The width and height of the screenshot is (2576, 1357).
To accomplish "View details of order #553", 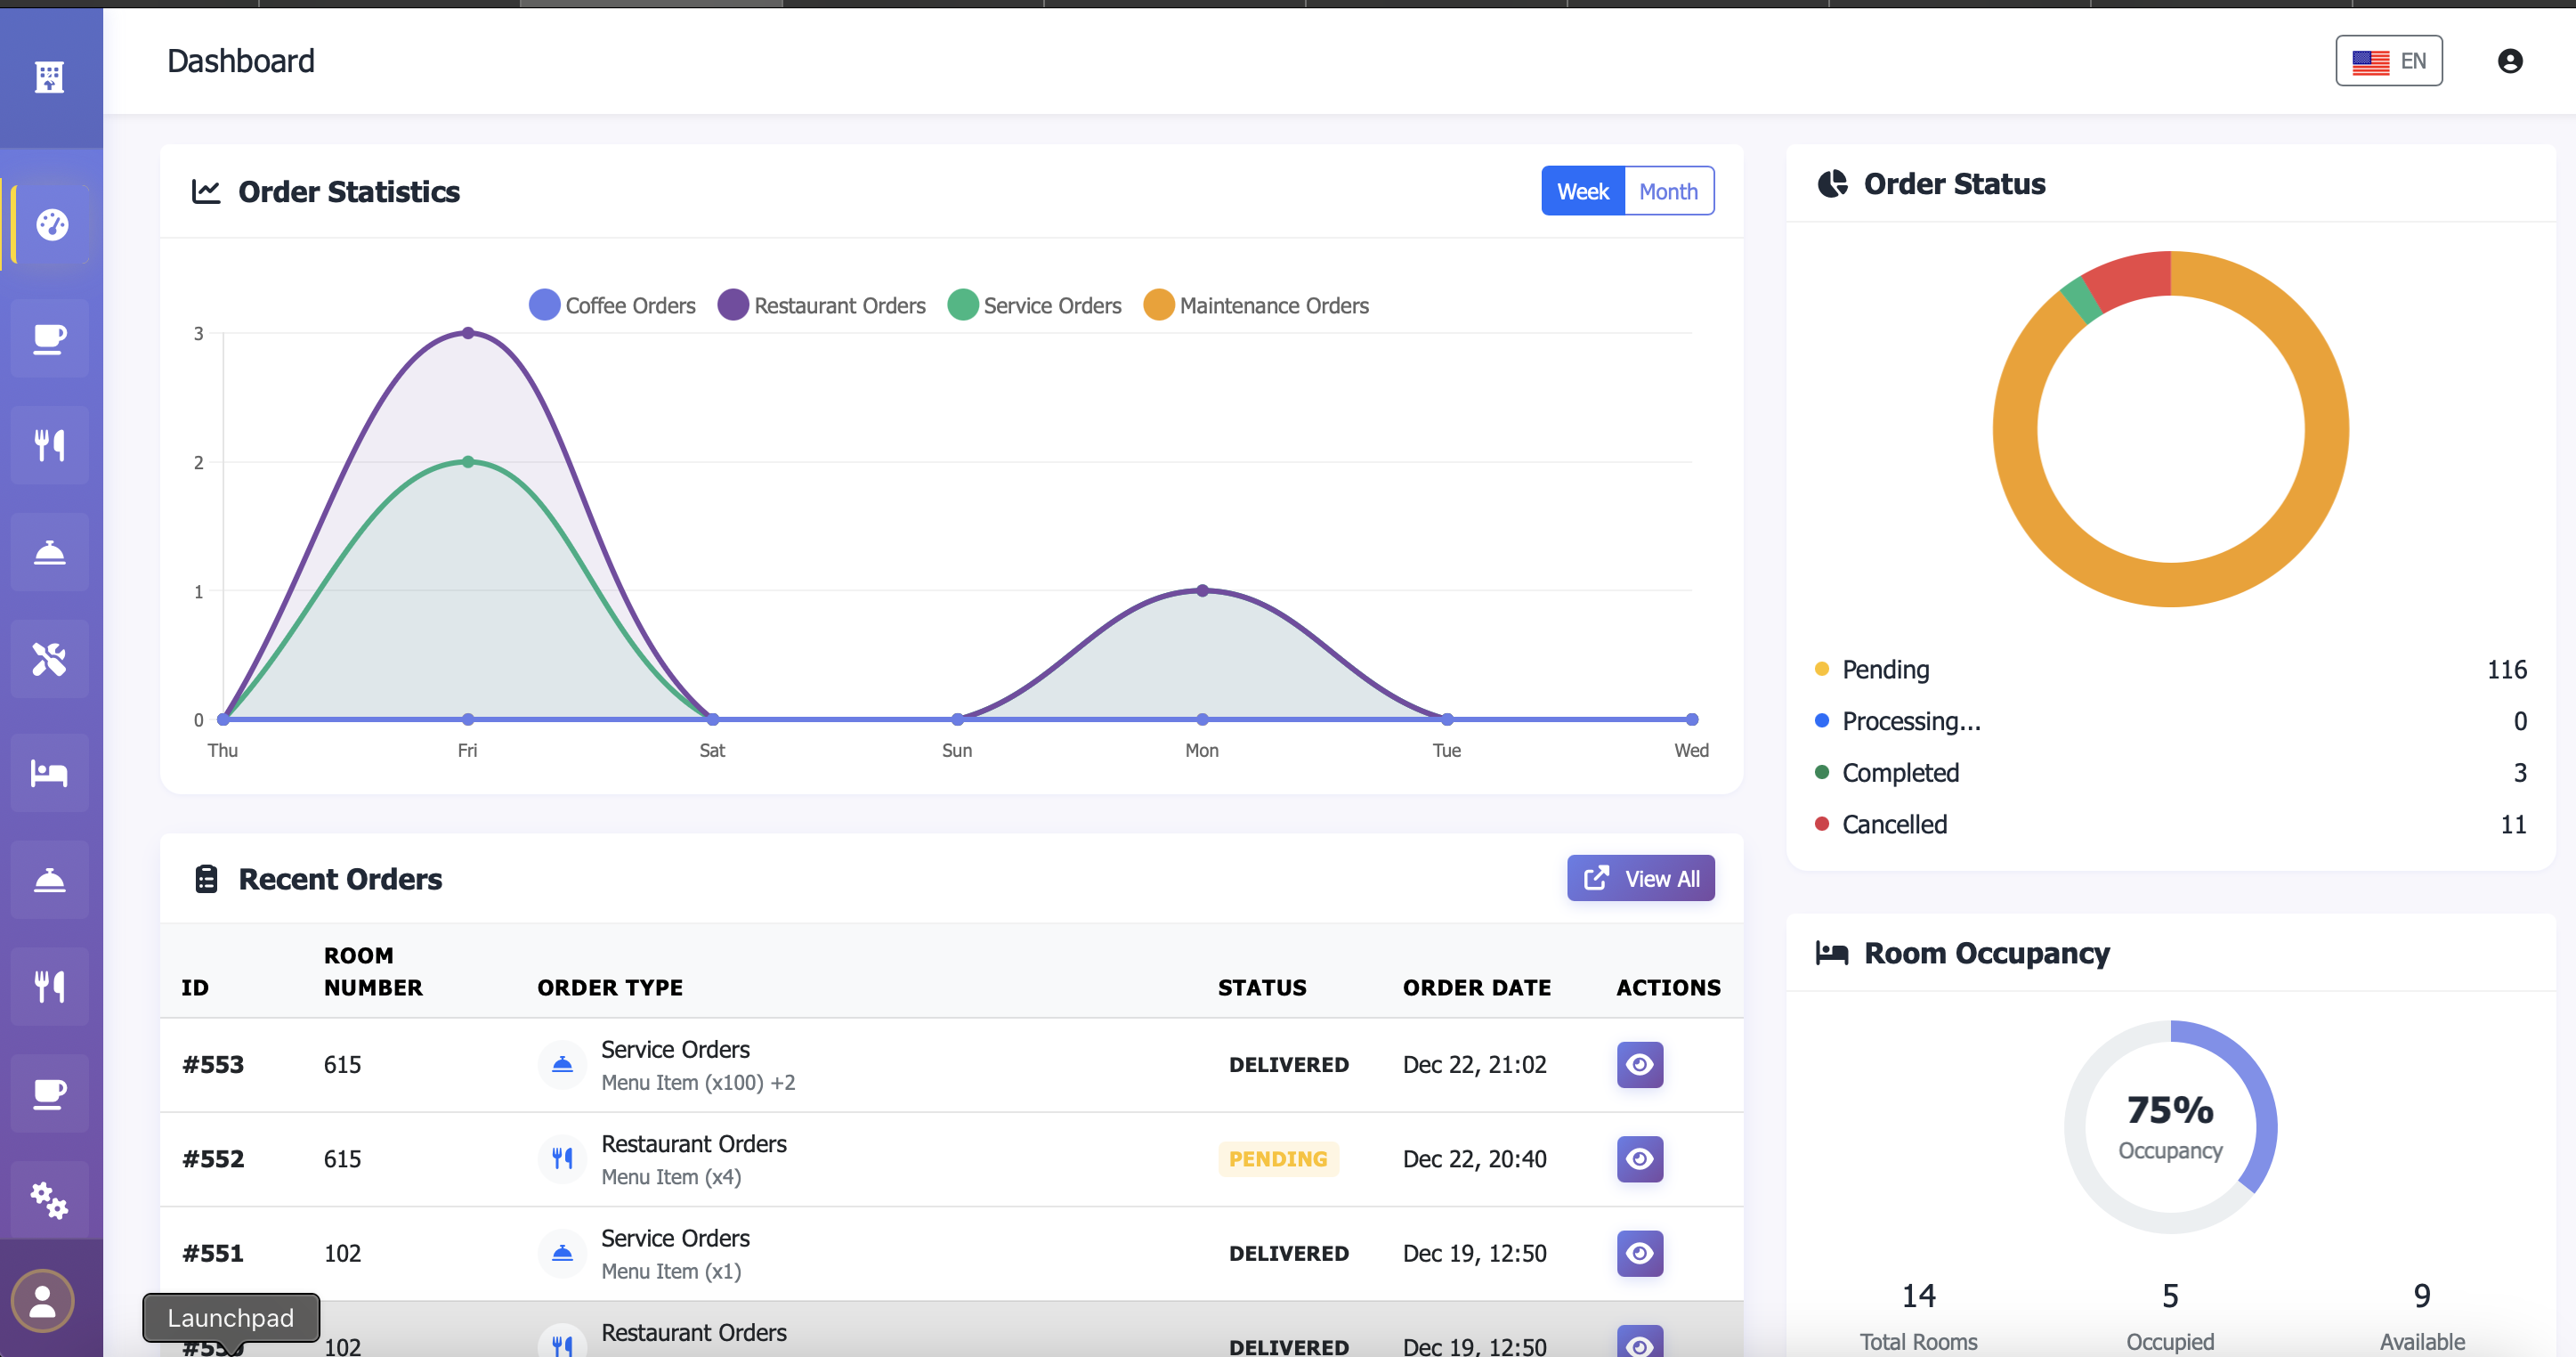I will tap(1639, 1064).
